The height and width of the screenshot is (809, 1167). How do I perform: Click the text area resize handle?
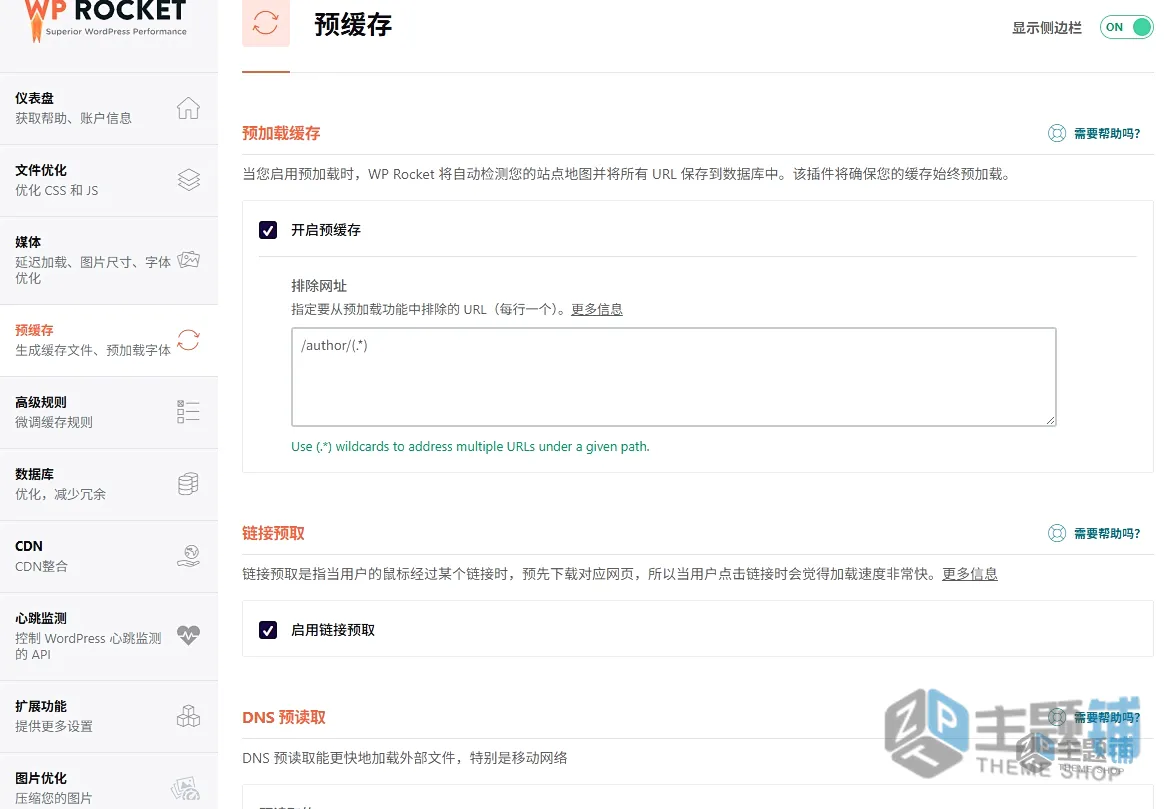[1050, 421]
